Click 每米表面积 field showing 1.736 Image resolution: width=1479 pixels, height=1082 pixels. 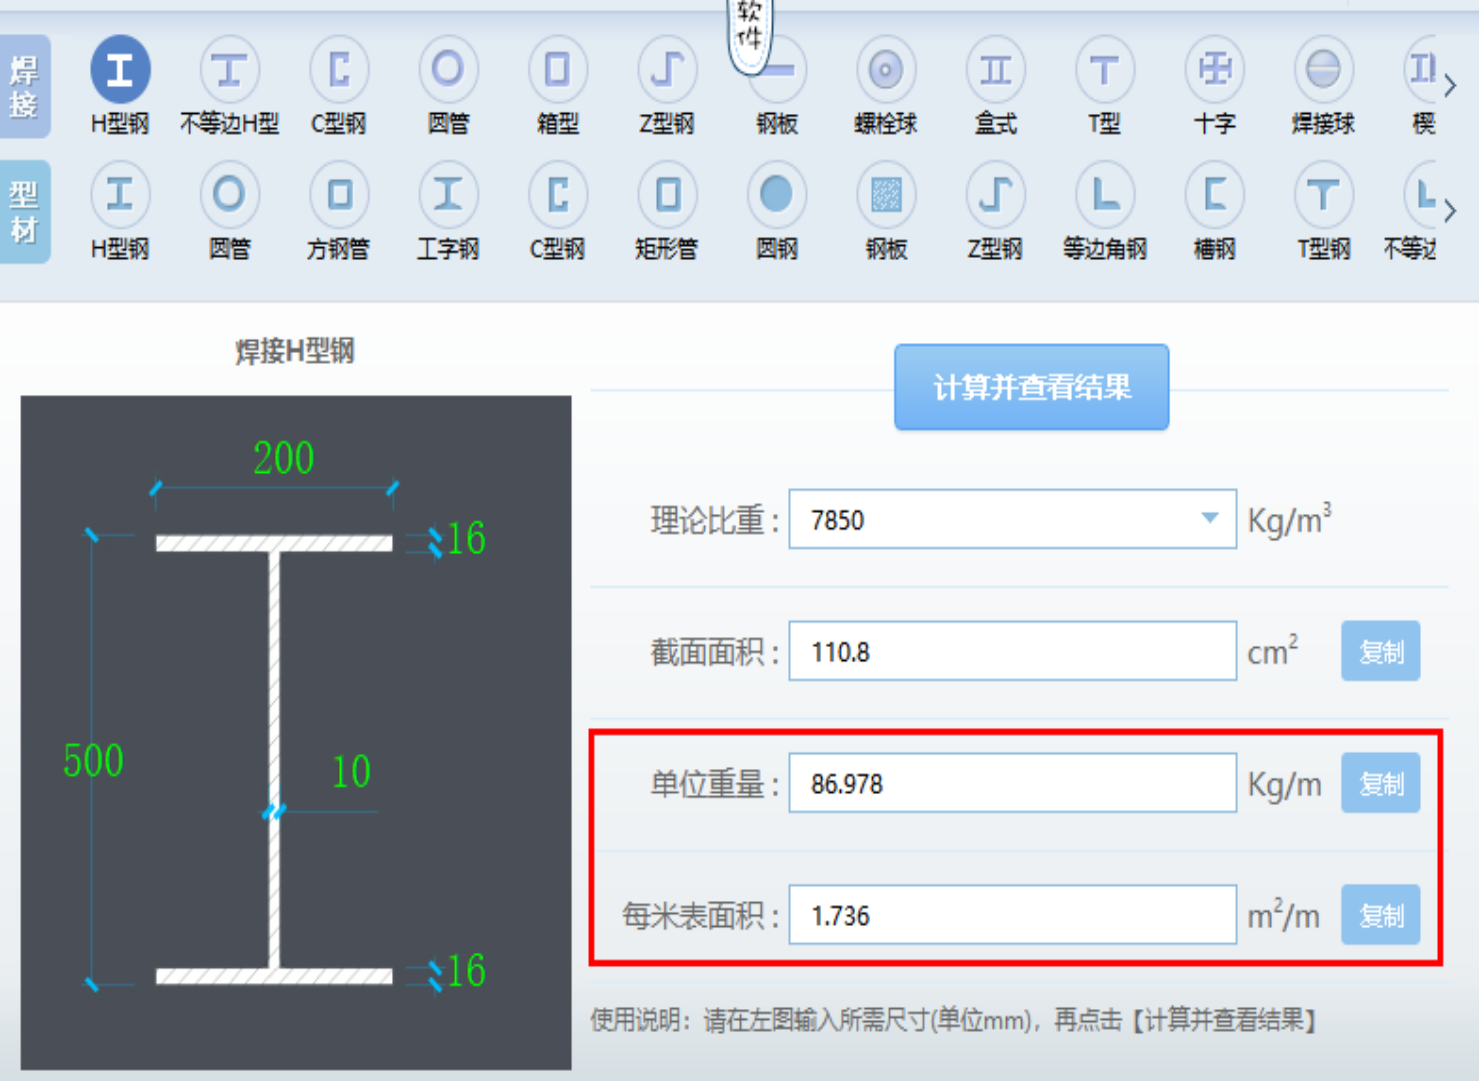tap(1012, 915)
